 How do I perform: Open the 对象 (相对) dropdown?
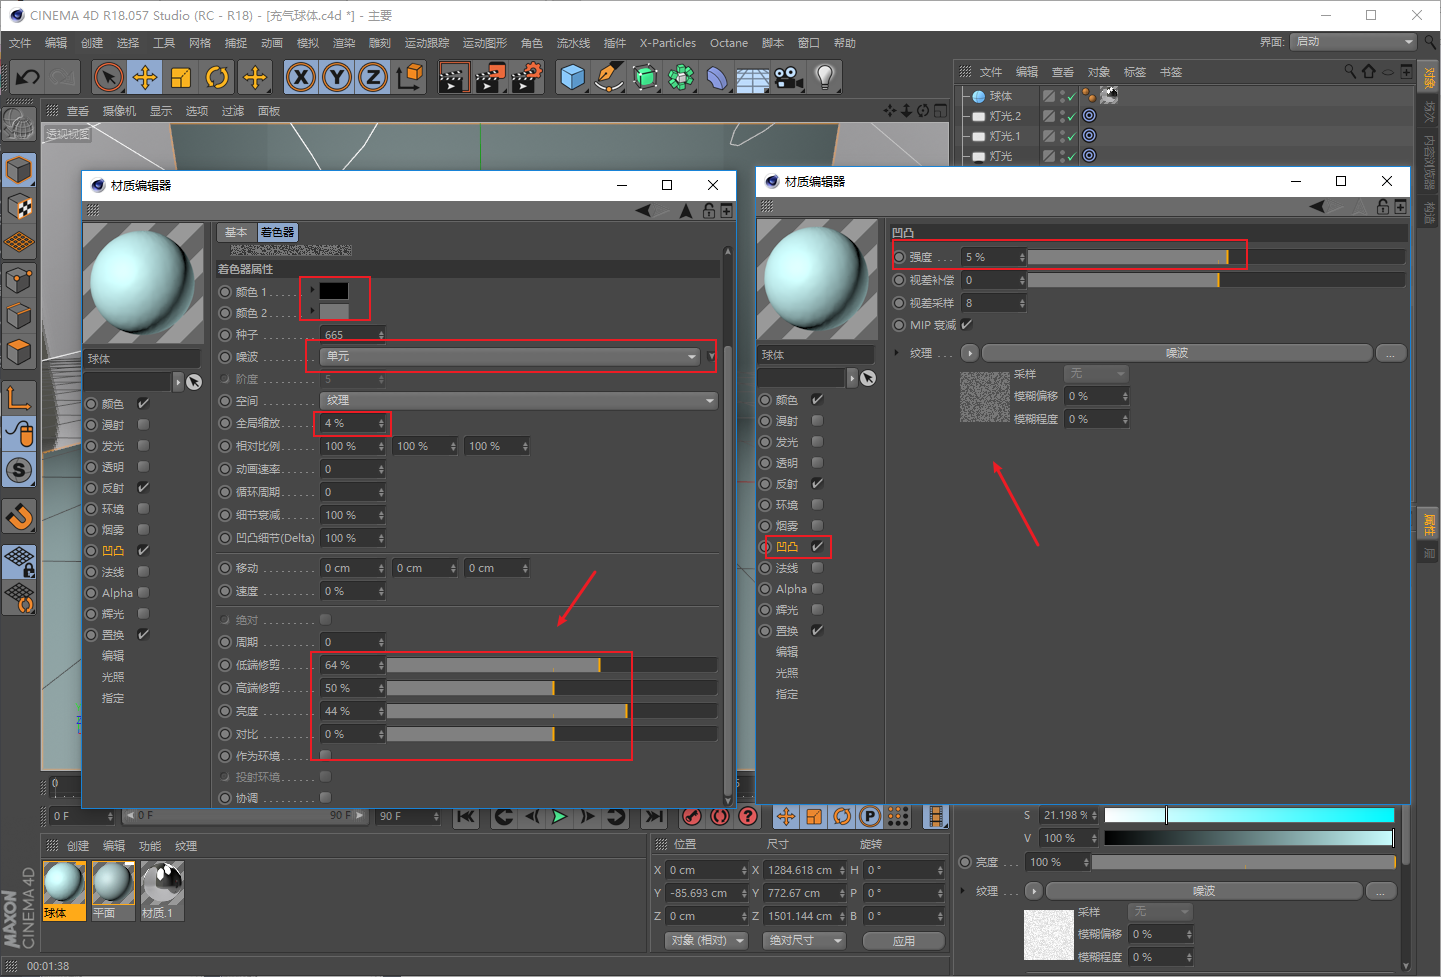pyautogui.click(x=707, y=941)
